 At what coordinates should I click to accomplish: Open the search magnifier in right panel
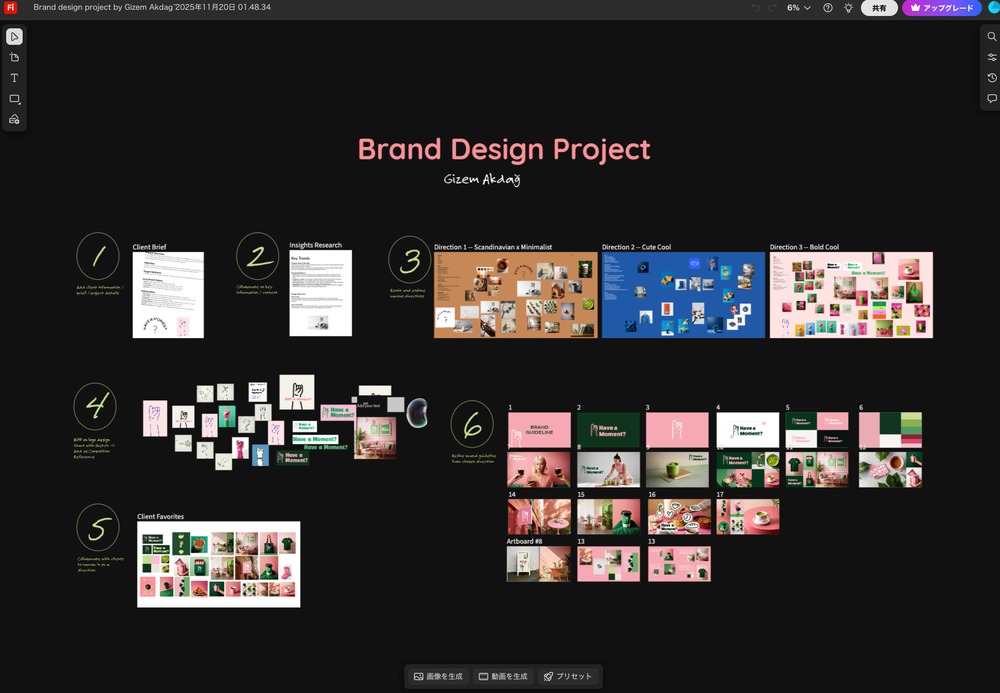click(991, 37)
